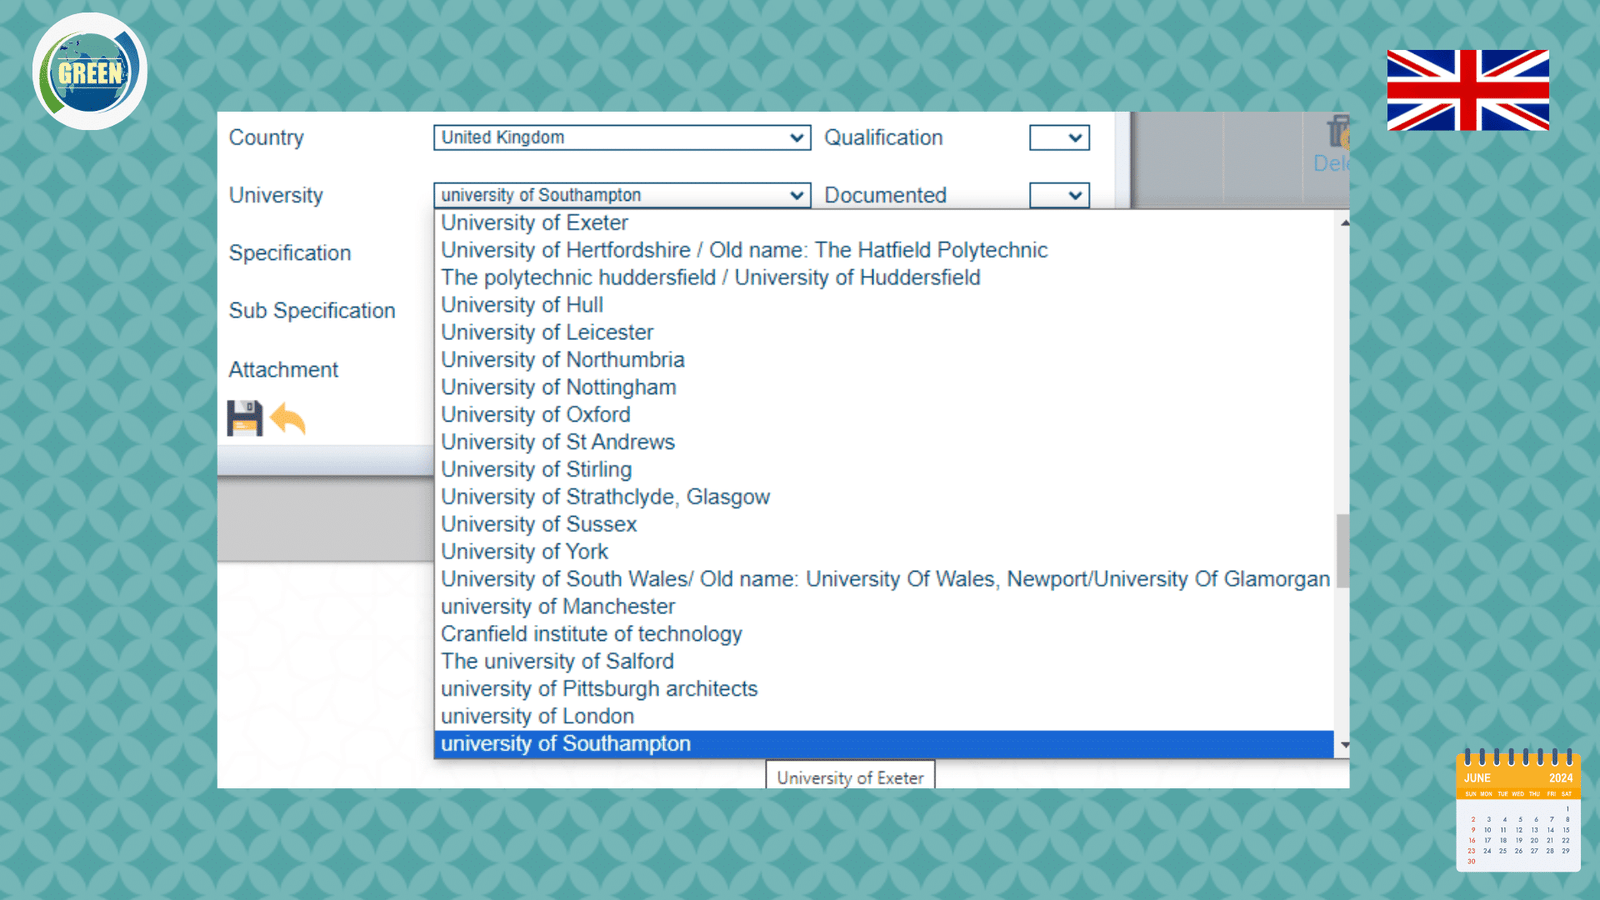The image size is (1600, 900).
Task: Click the university list scrollbar thumb
Action: pos(1343,550)
